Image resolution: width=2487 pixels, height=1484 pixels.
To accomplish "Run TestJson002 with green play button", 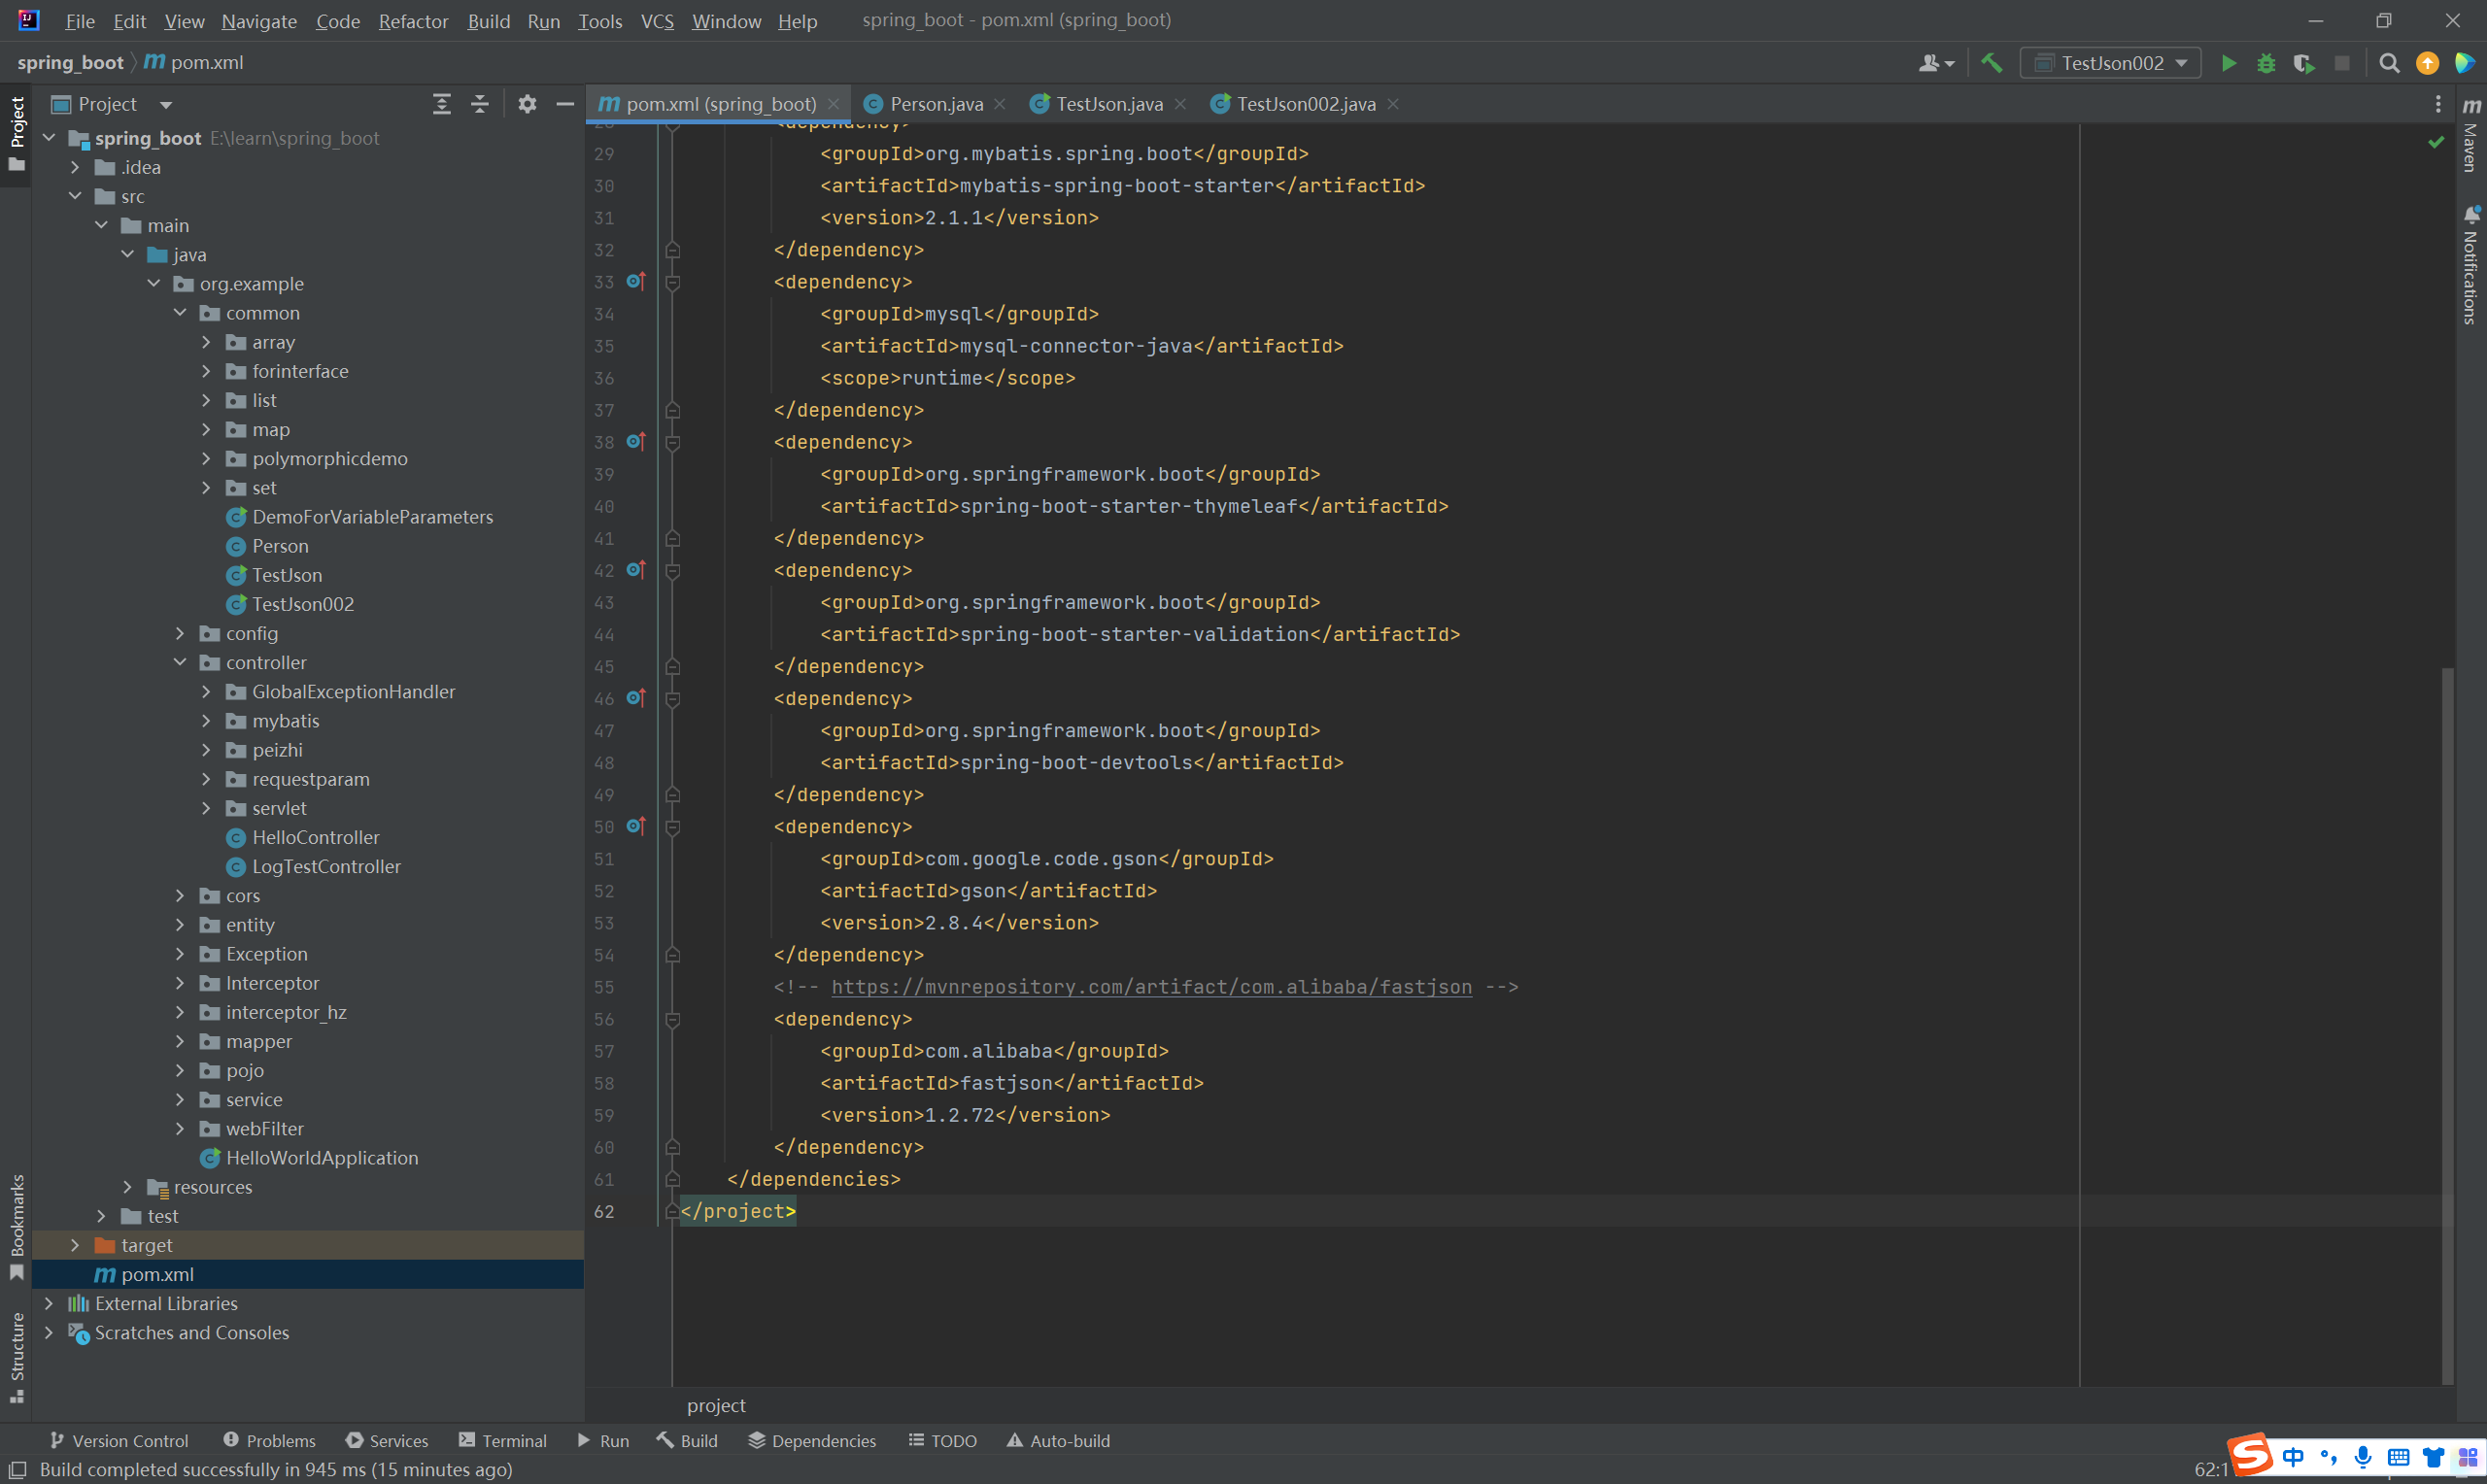I will click(2228, 63).
